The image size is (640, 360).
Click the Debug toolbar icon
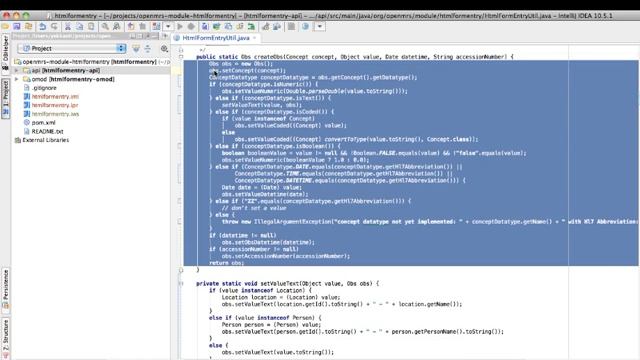191,27
